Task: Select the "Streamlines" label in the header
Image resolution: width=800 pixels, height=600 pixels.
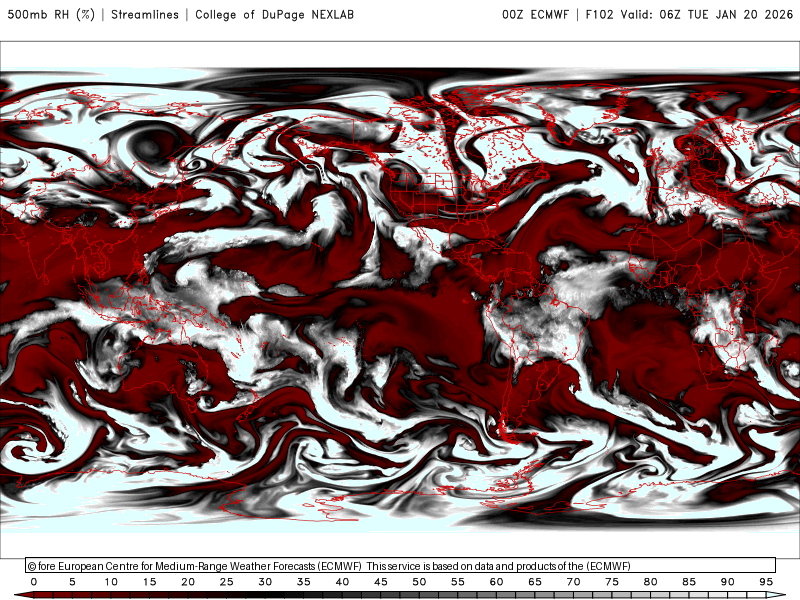Action: [145, 14]
